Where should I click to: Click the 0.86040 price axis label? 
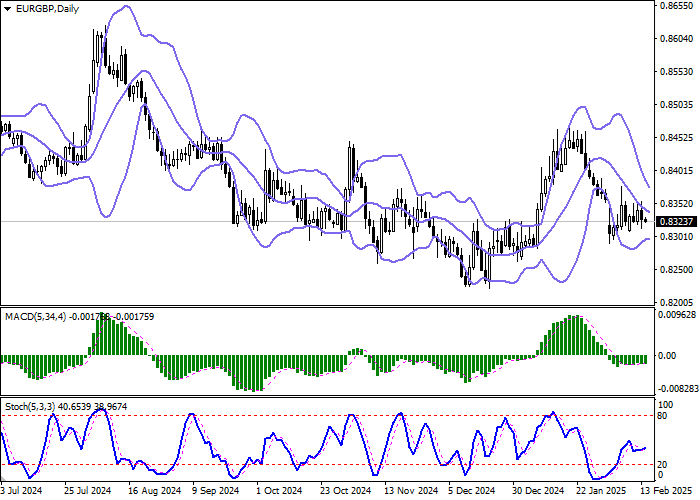click(x=677, y=39)
